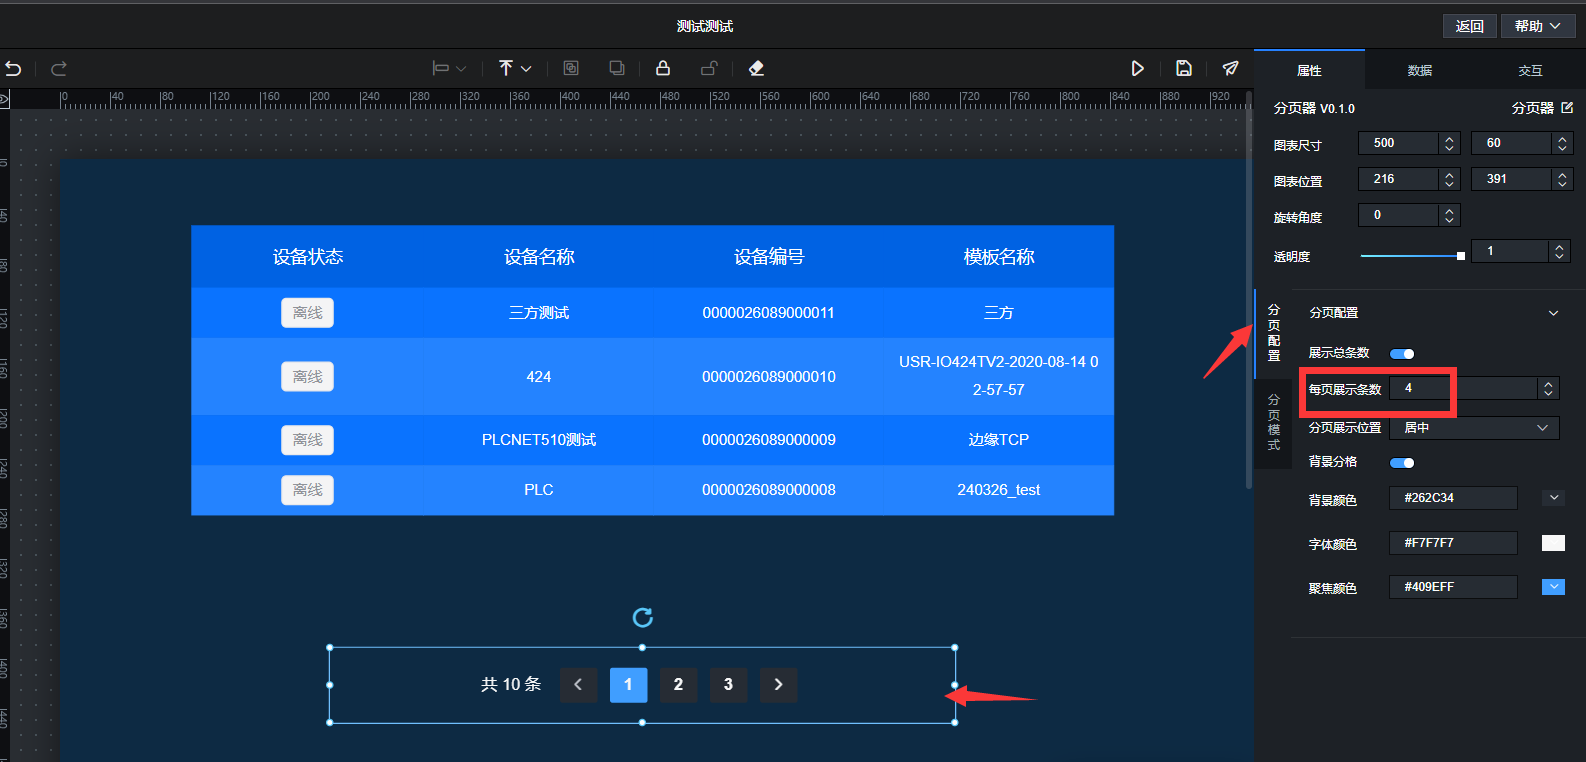The width and height of the screenshot is (1586, 762).
Task: Collapse the 分页配置 section
Action: (1553, 313)
